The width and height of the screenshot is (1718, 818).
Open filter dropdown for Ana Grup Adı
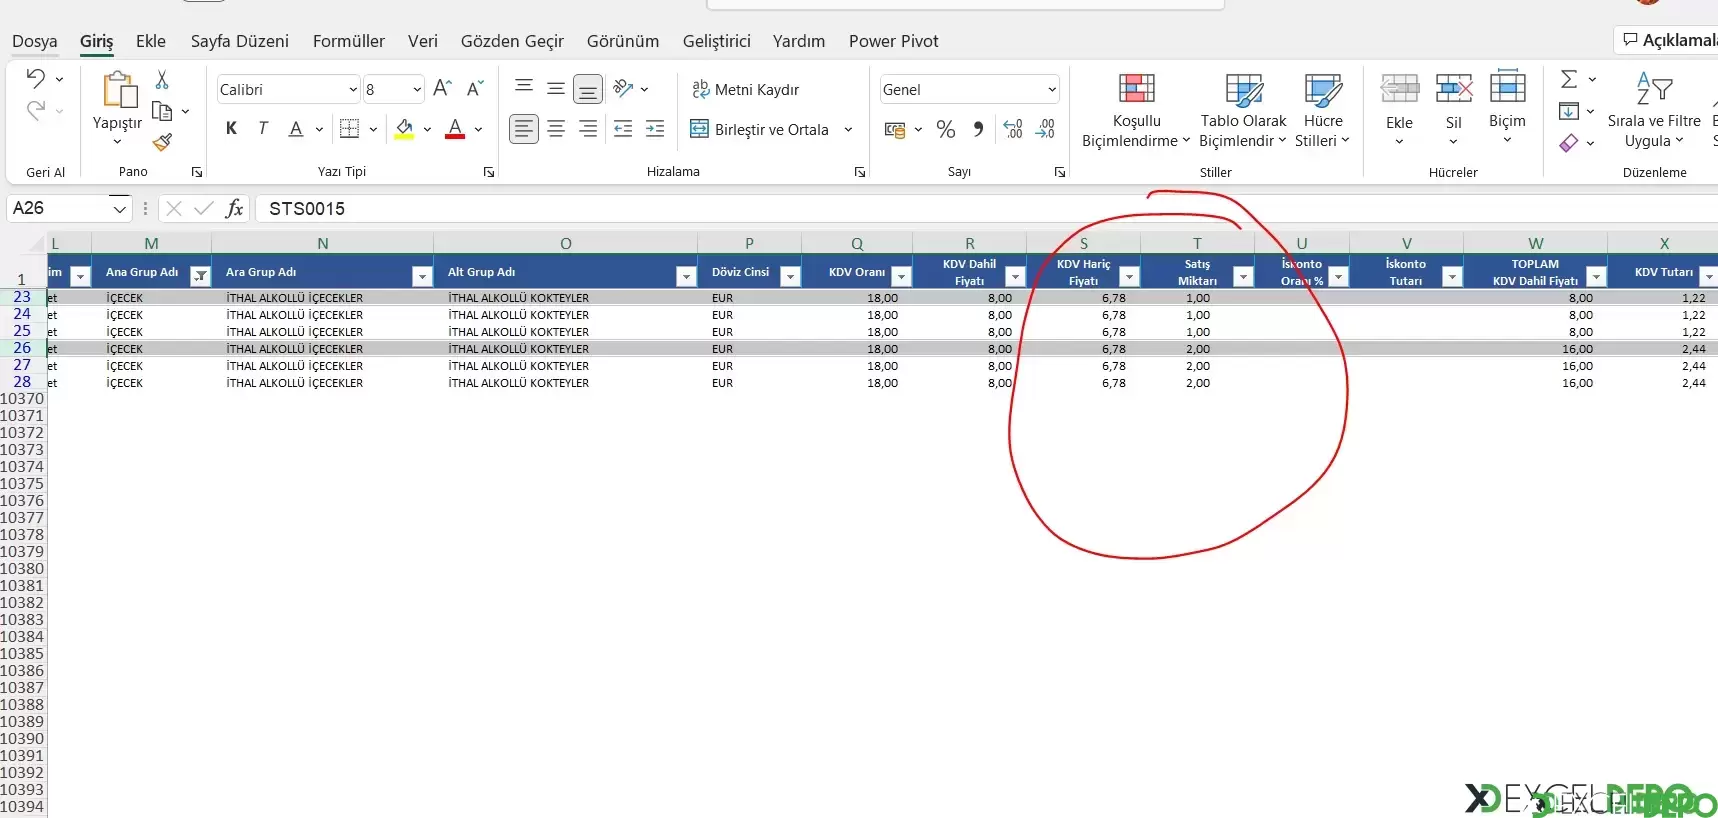(200, 277)
